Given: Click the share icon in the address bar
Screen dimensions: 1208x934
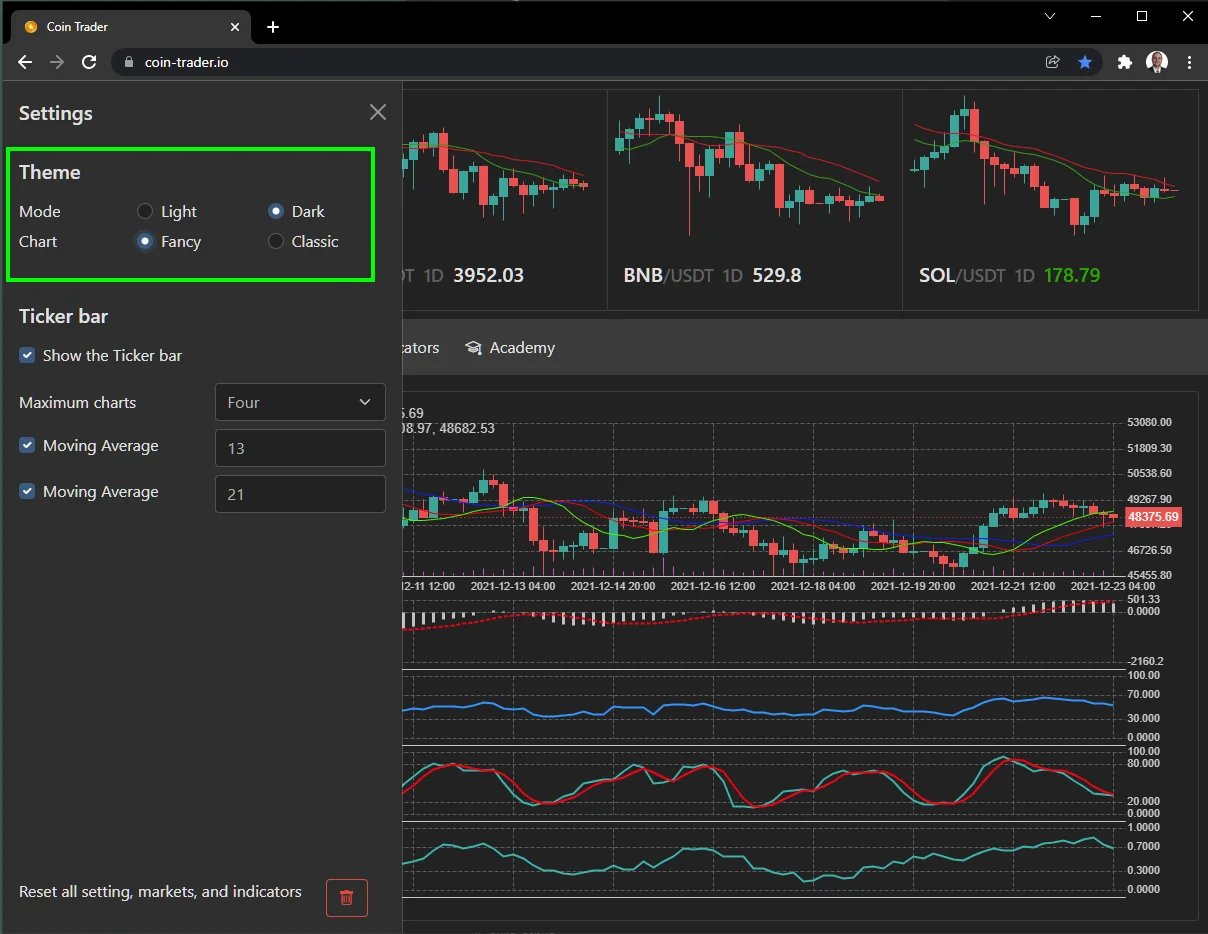Looking at the screenshot, I should click(1052, 61).
